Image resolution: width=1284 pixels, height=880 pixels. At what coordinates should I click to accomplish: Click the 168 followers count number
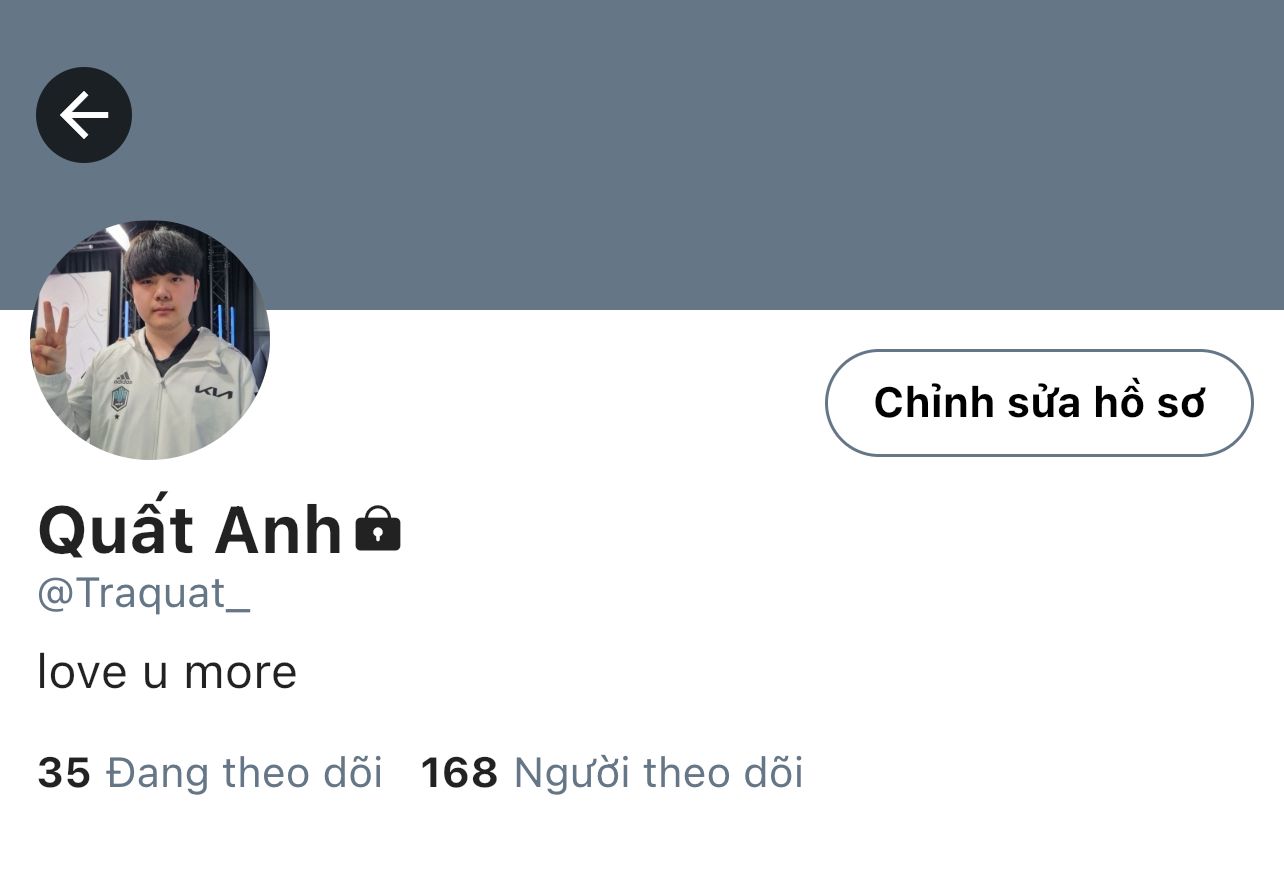pos(459,773)
